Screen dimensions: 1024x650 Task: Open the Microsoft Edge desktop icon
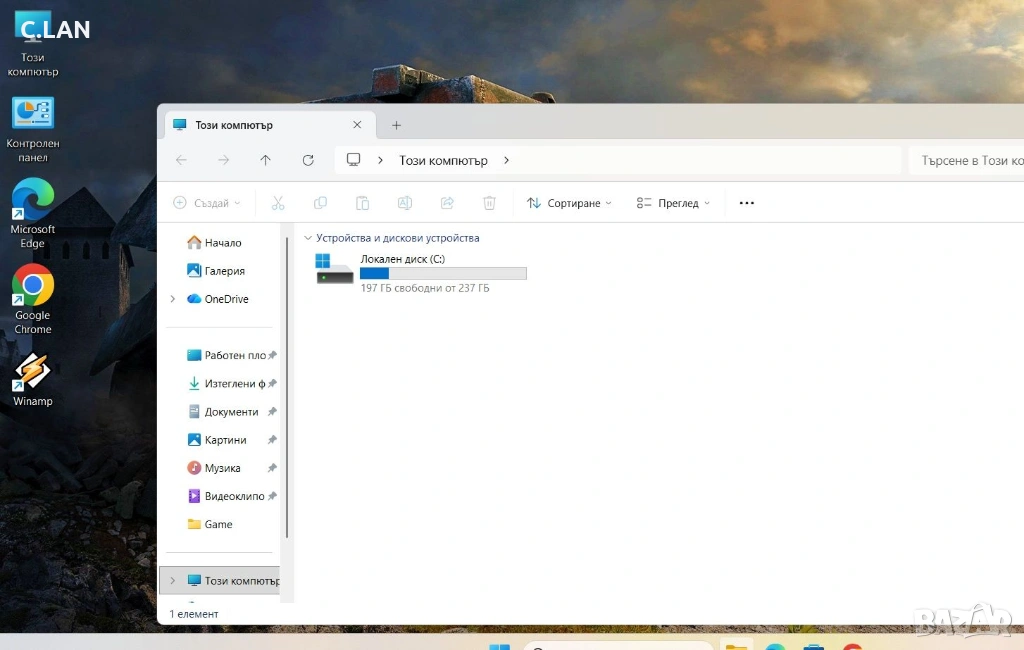click(32, 211)
